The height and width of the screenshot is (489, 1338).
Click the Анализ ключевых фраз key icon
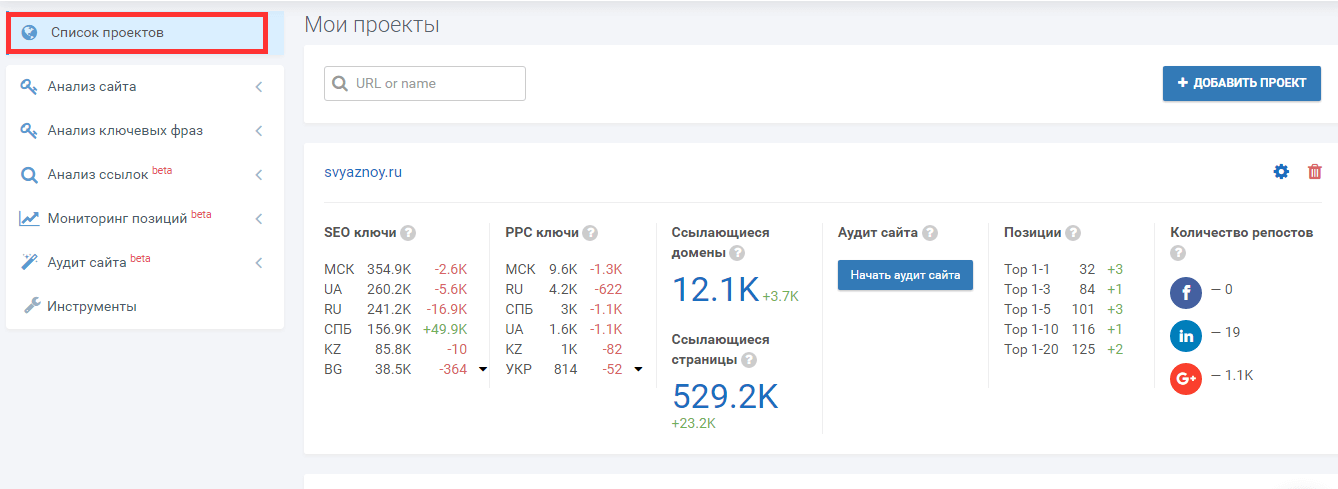point(29,131)
